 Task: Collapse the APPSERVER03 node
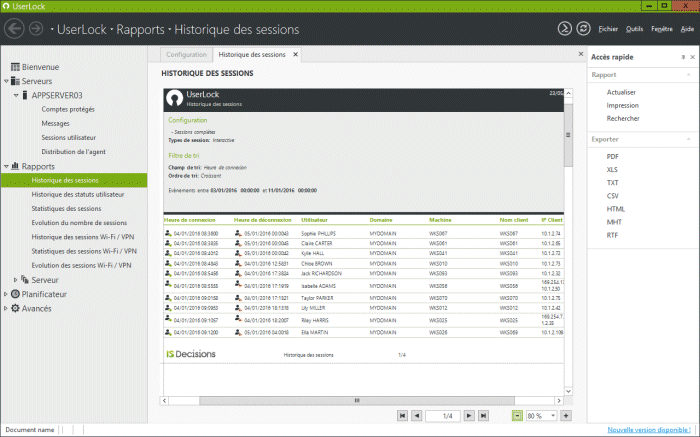[x=16, y=96]
